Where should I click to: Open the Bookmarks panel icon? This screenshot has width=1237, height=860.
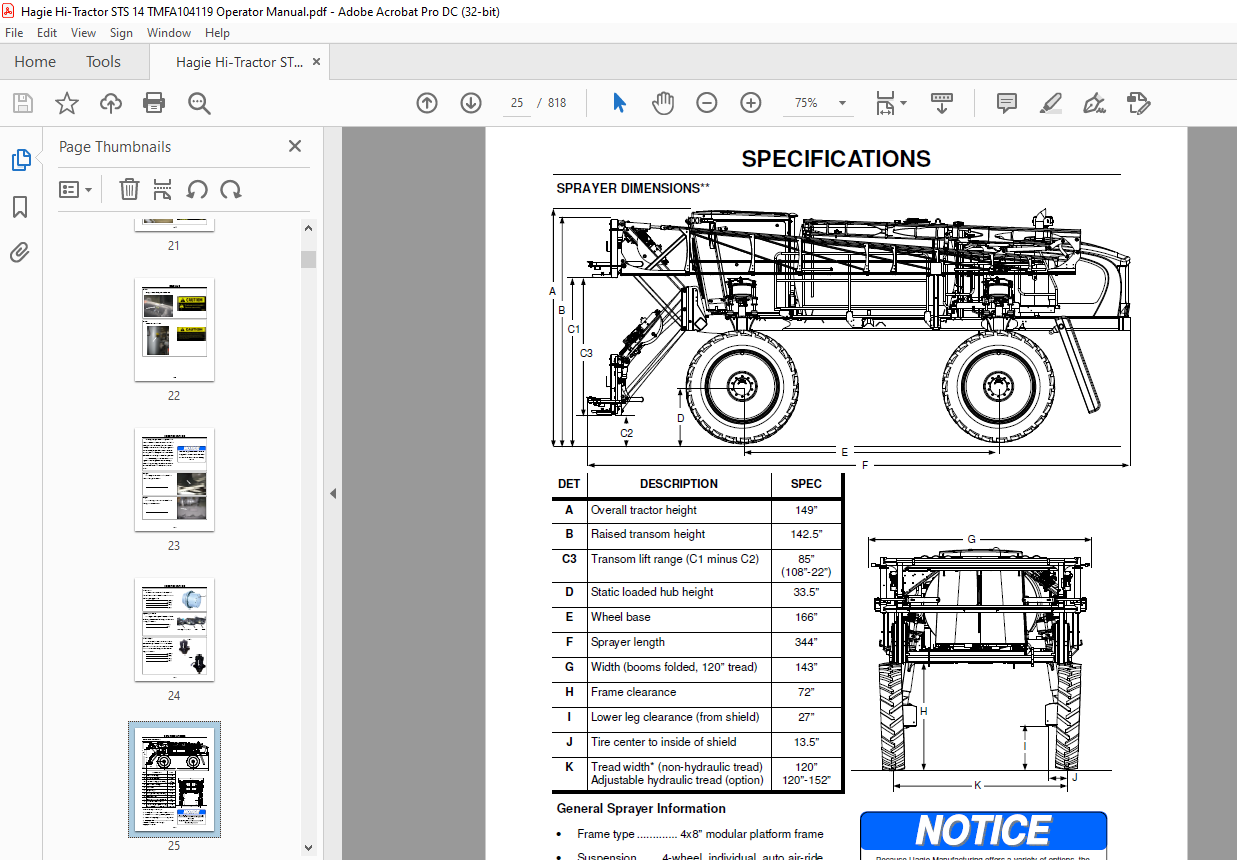(20, 207)
